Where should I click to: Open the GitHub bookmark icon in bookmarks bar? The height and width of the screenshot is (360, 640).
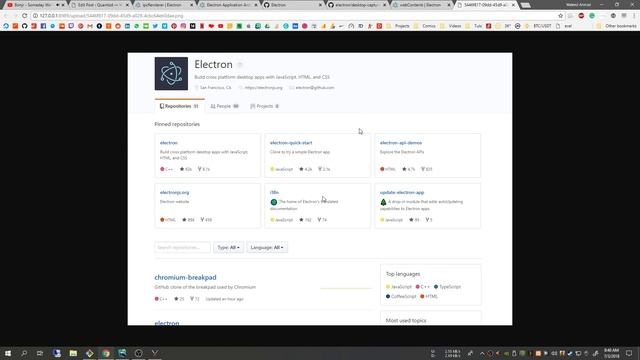(x=24, y=26)
